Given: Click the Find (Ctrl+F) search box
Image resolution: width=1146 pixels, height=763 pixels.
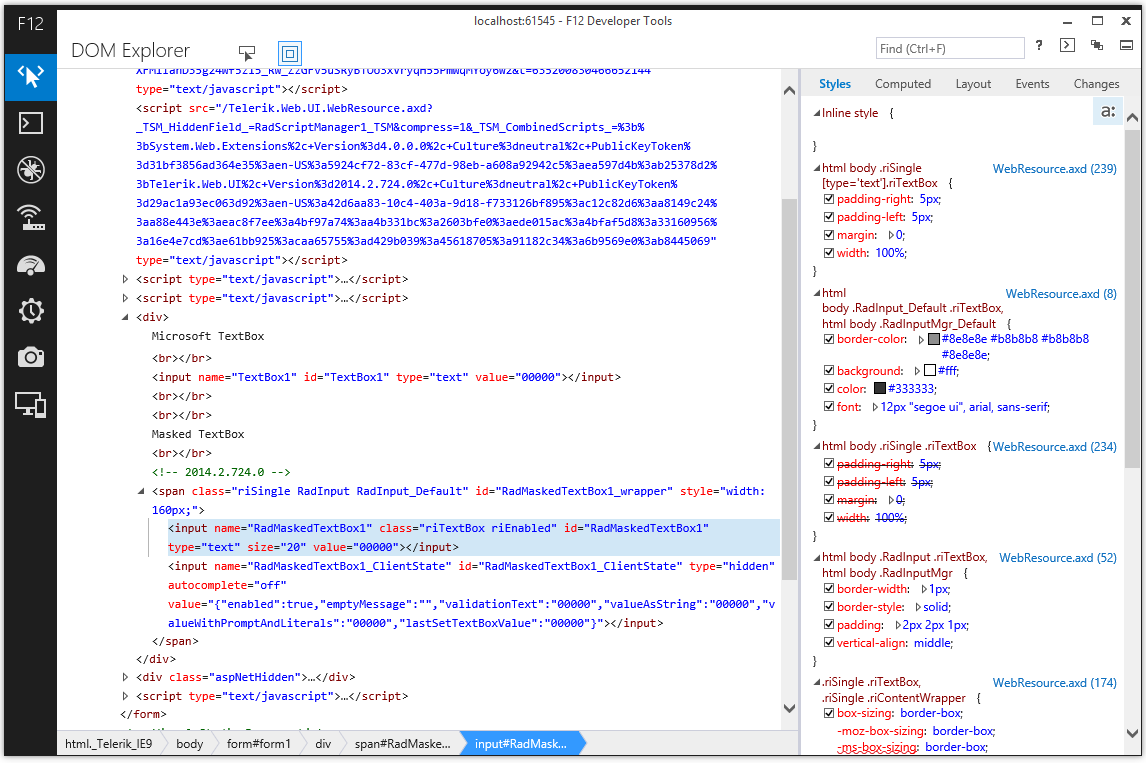Looking at the screenshot, I should coord(949,48).
